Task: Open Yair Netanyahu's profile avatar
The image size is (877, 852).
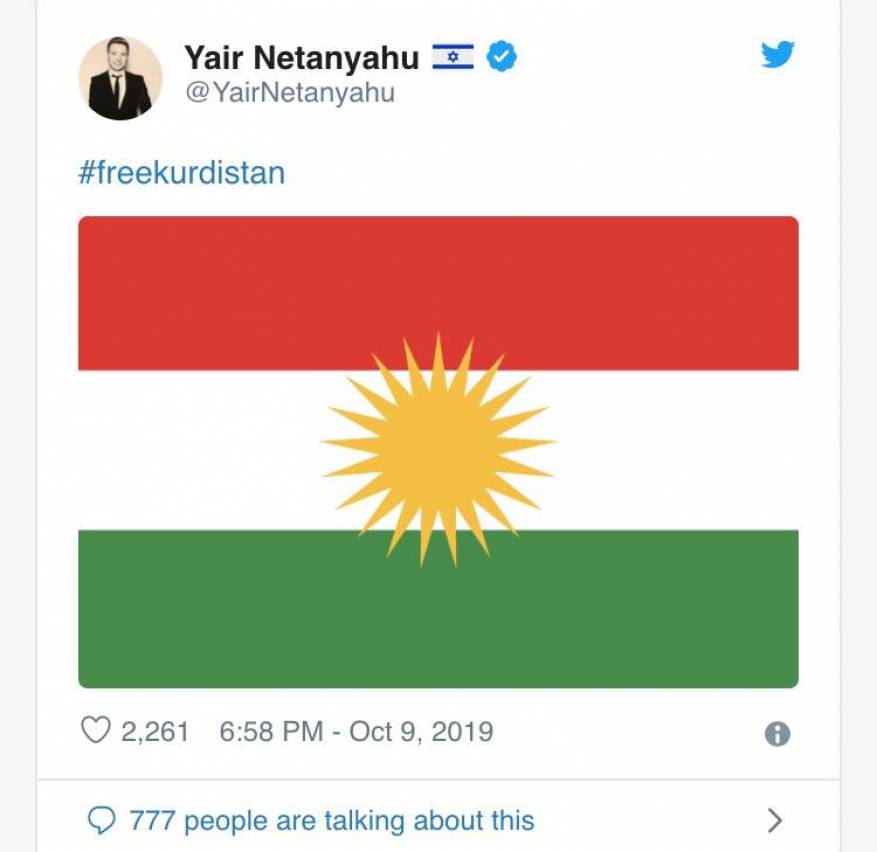Action: tap(122, 72)
